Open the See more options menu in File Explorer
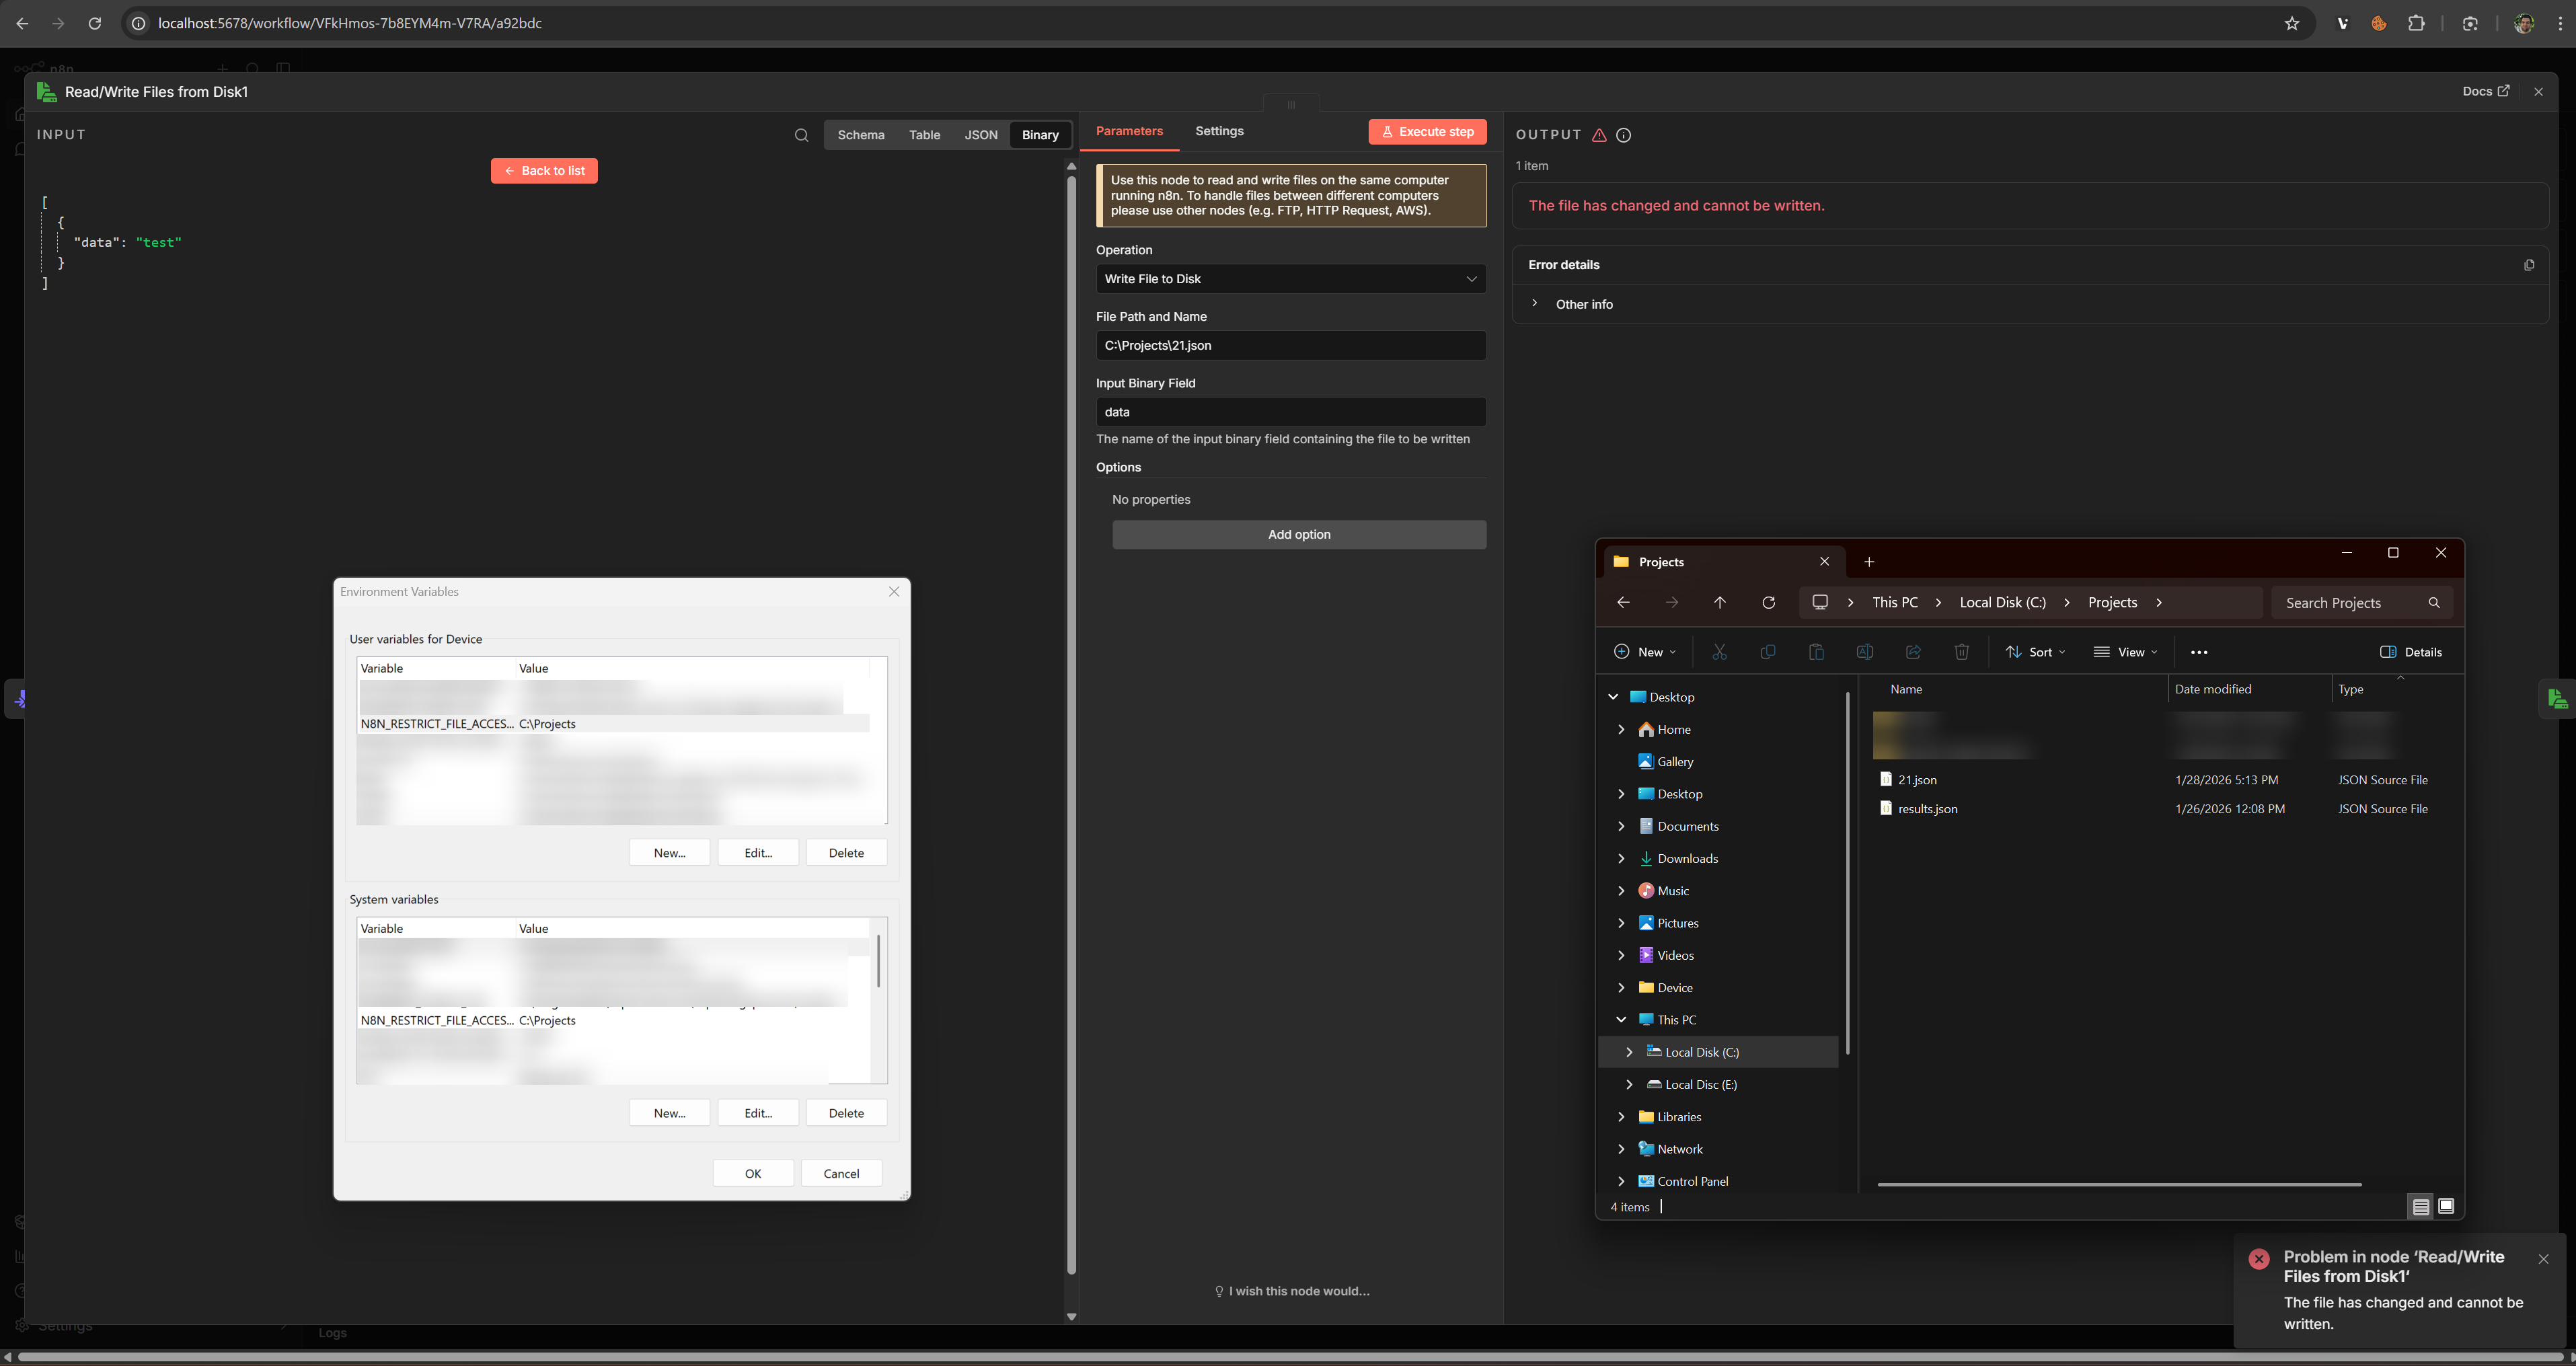2576x1366 pixels. coord(2199,652)
